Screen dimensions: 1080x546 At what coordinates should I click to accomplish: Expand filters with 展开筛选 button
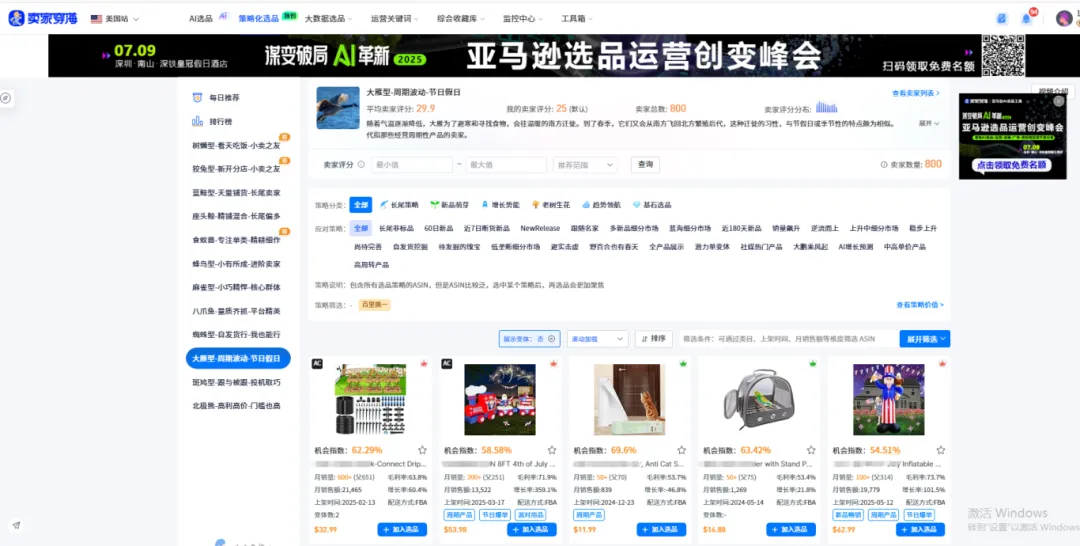pos(924,339)
